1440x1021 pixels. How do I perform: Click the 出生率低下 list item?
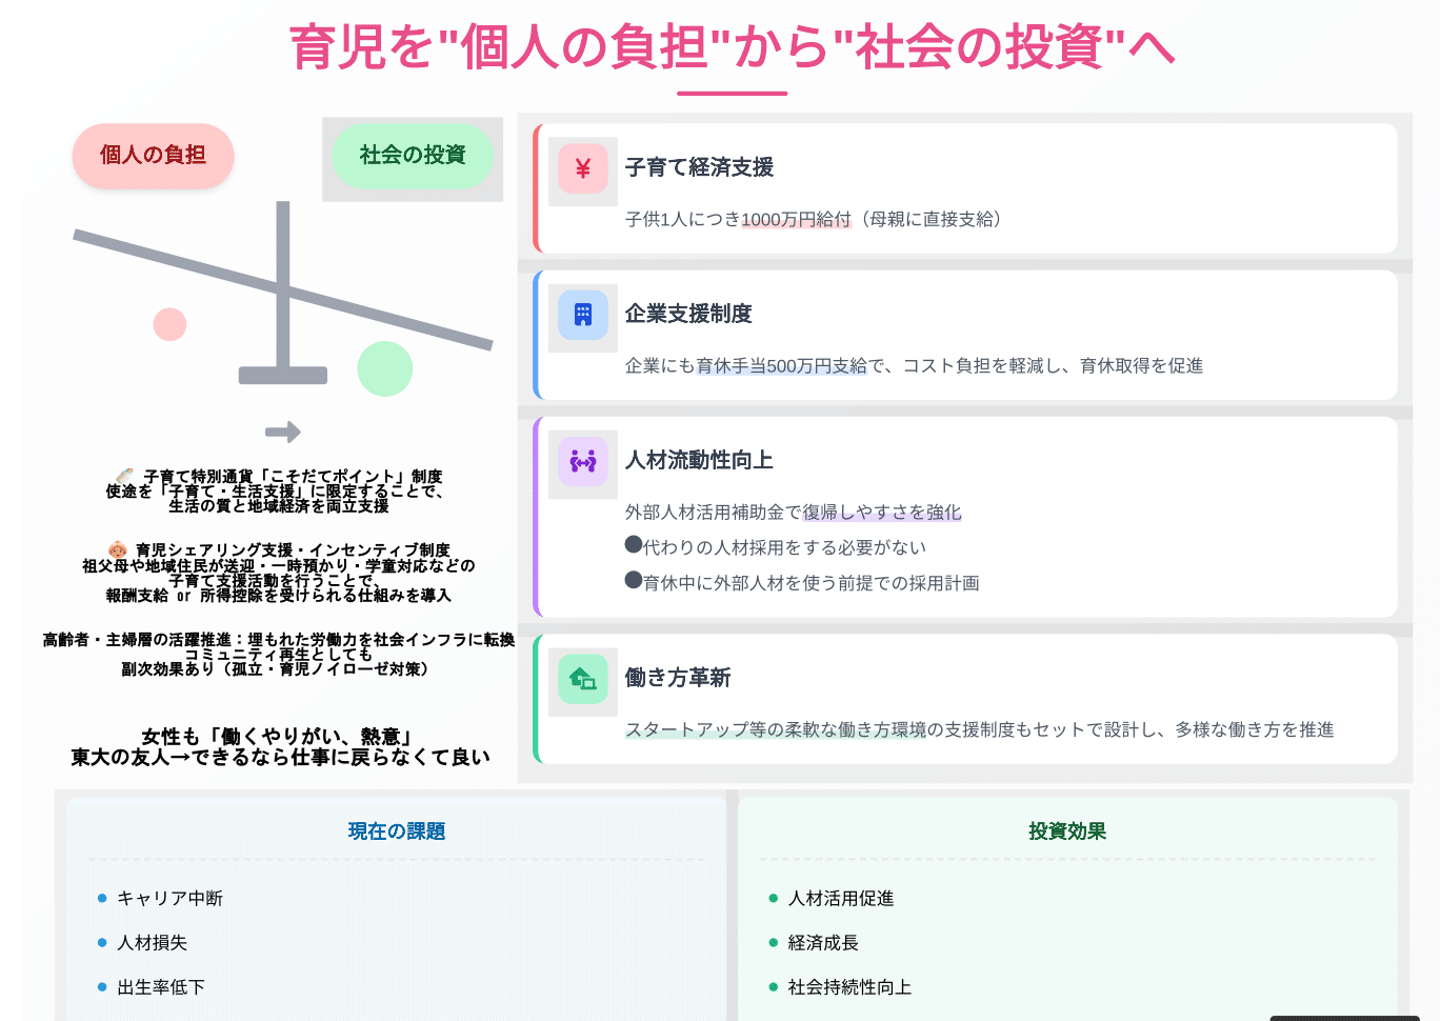[161, 987]
